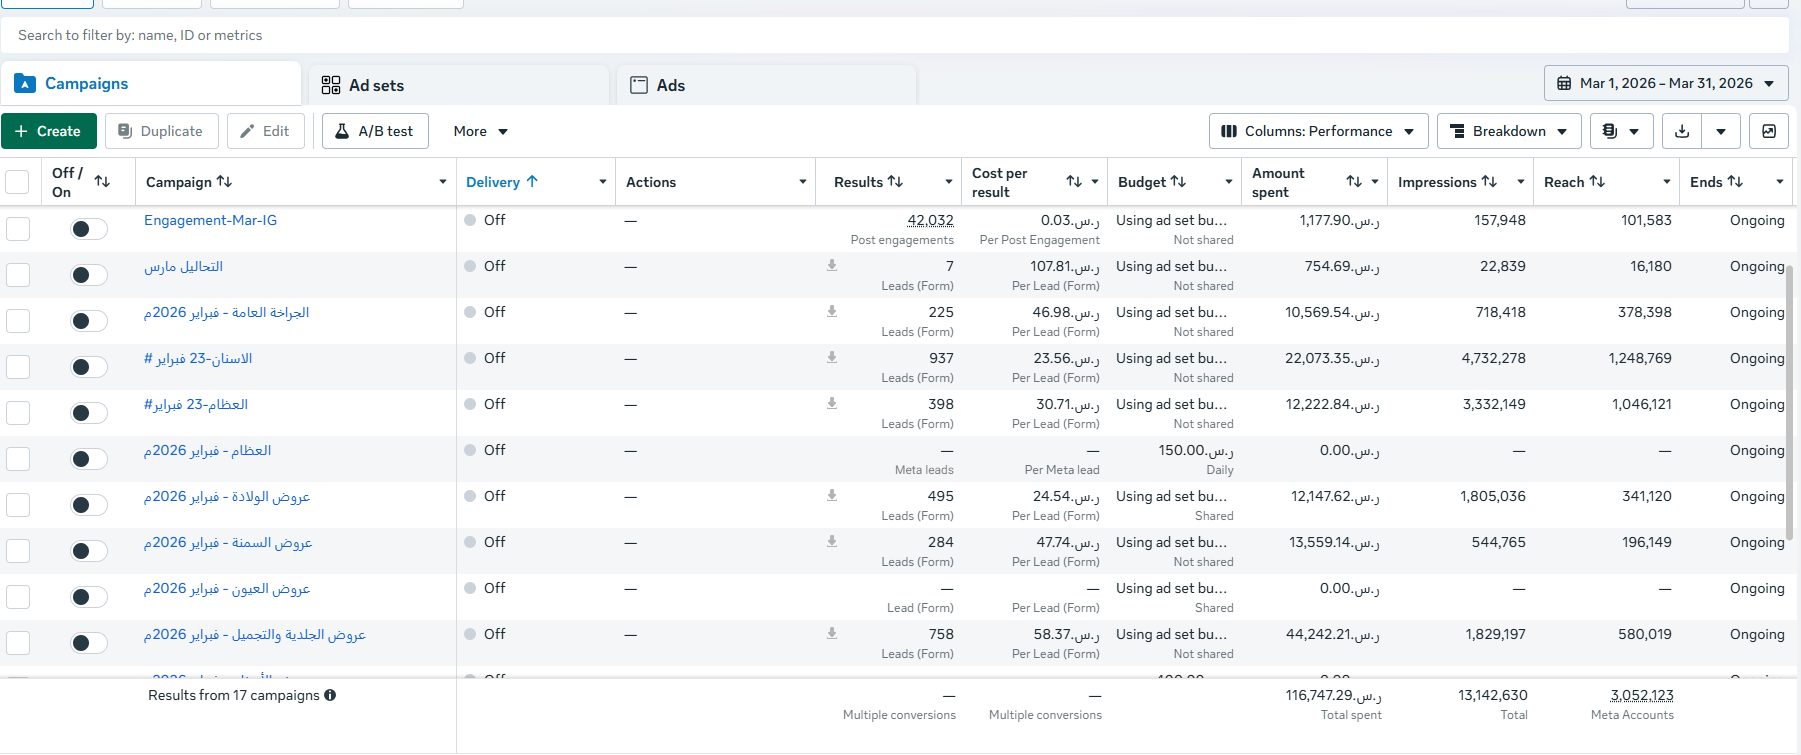Tick the checkbox for التحاليل مارس campaign
1801x755 pixels.
click(x=18, y=275)
